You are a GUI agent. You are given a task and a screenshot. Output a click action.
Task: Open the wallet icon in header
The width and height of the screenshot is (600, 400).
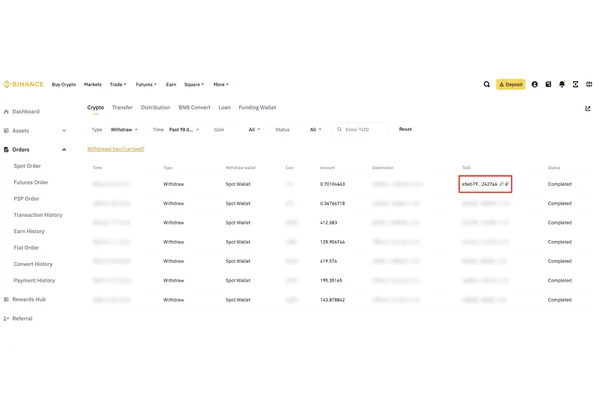click(x=548, y=84)
